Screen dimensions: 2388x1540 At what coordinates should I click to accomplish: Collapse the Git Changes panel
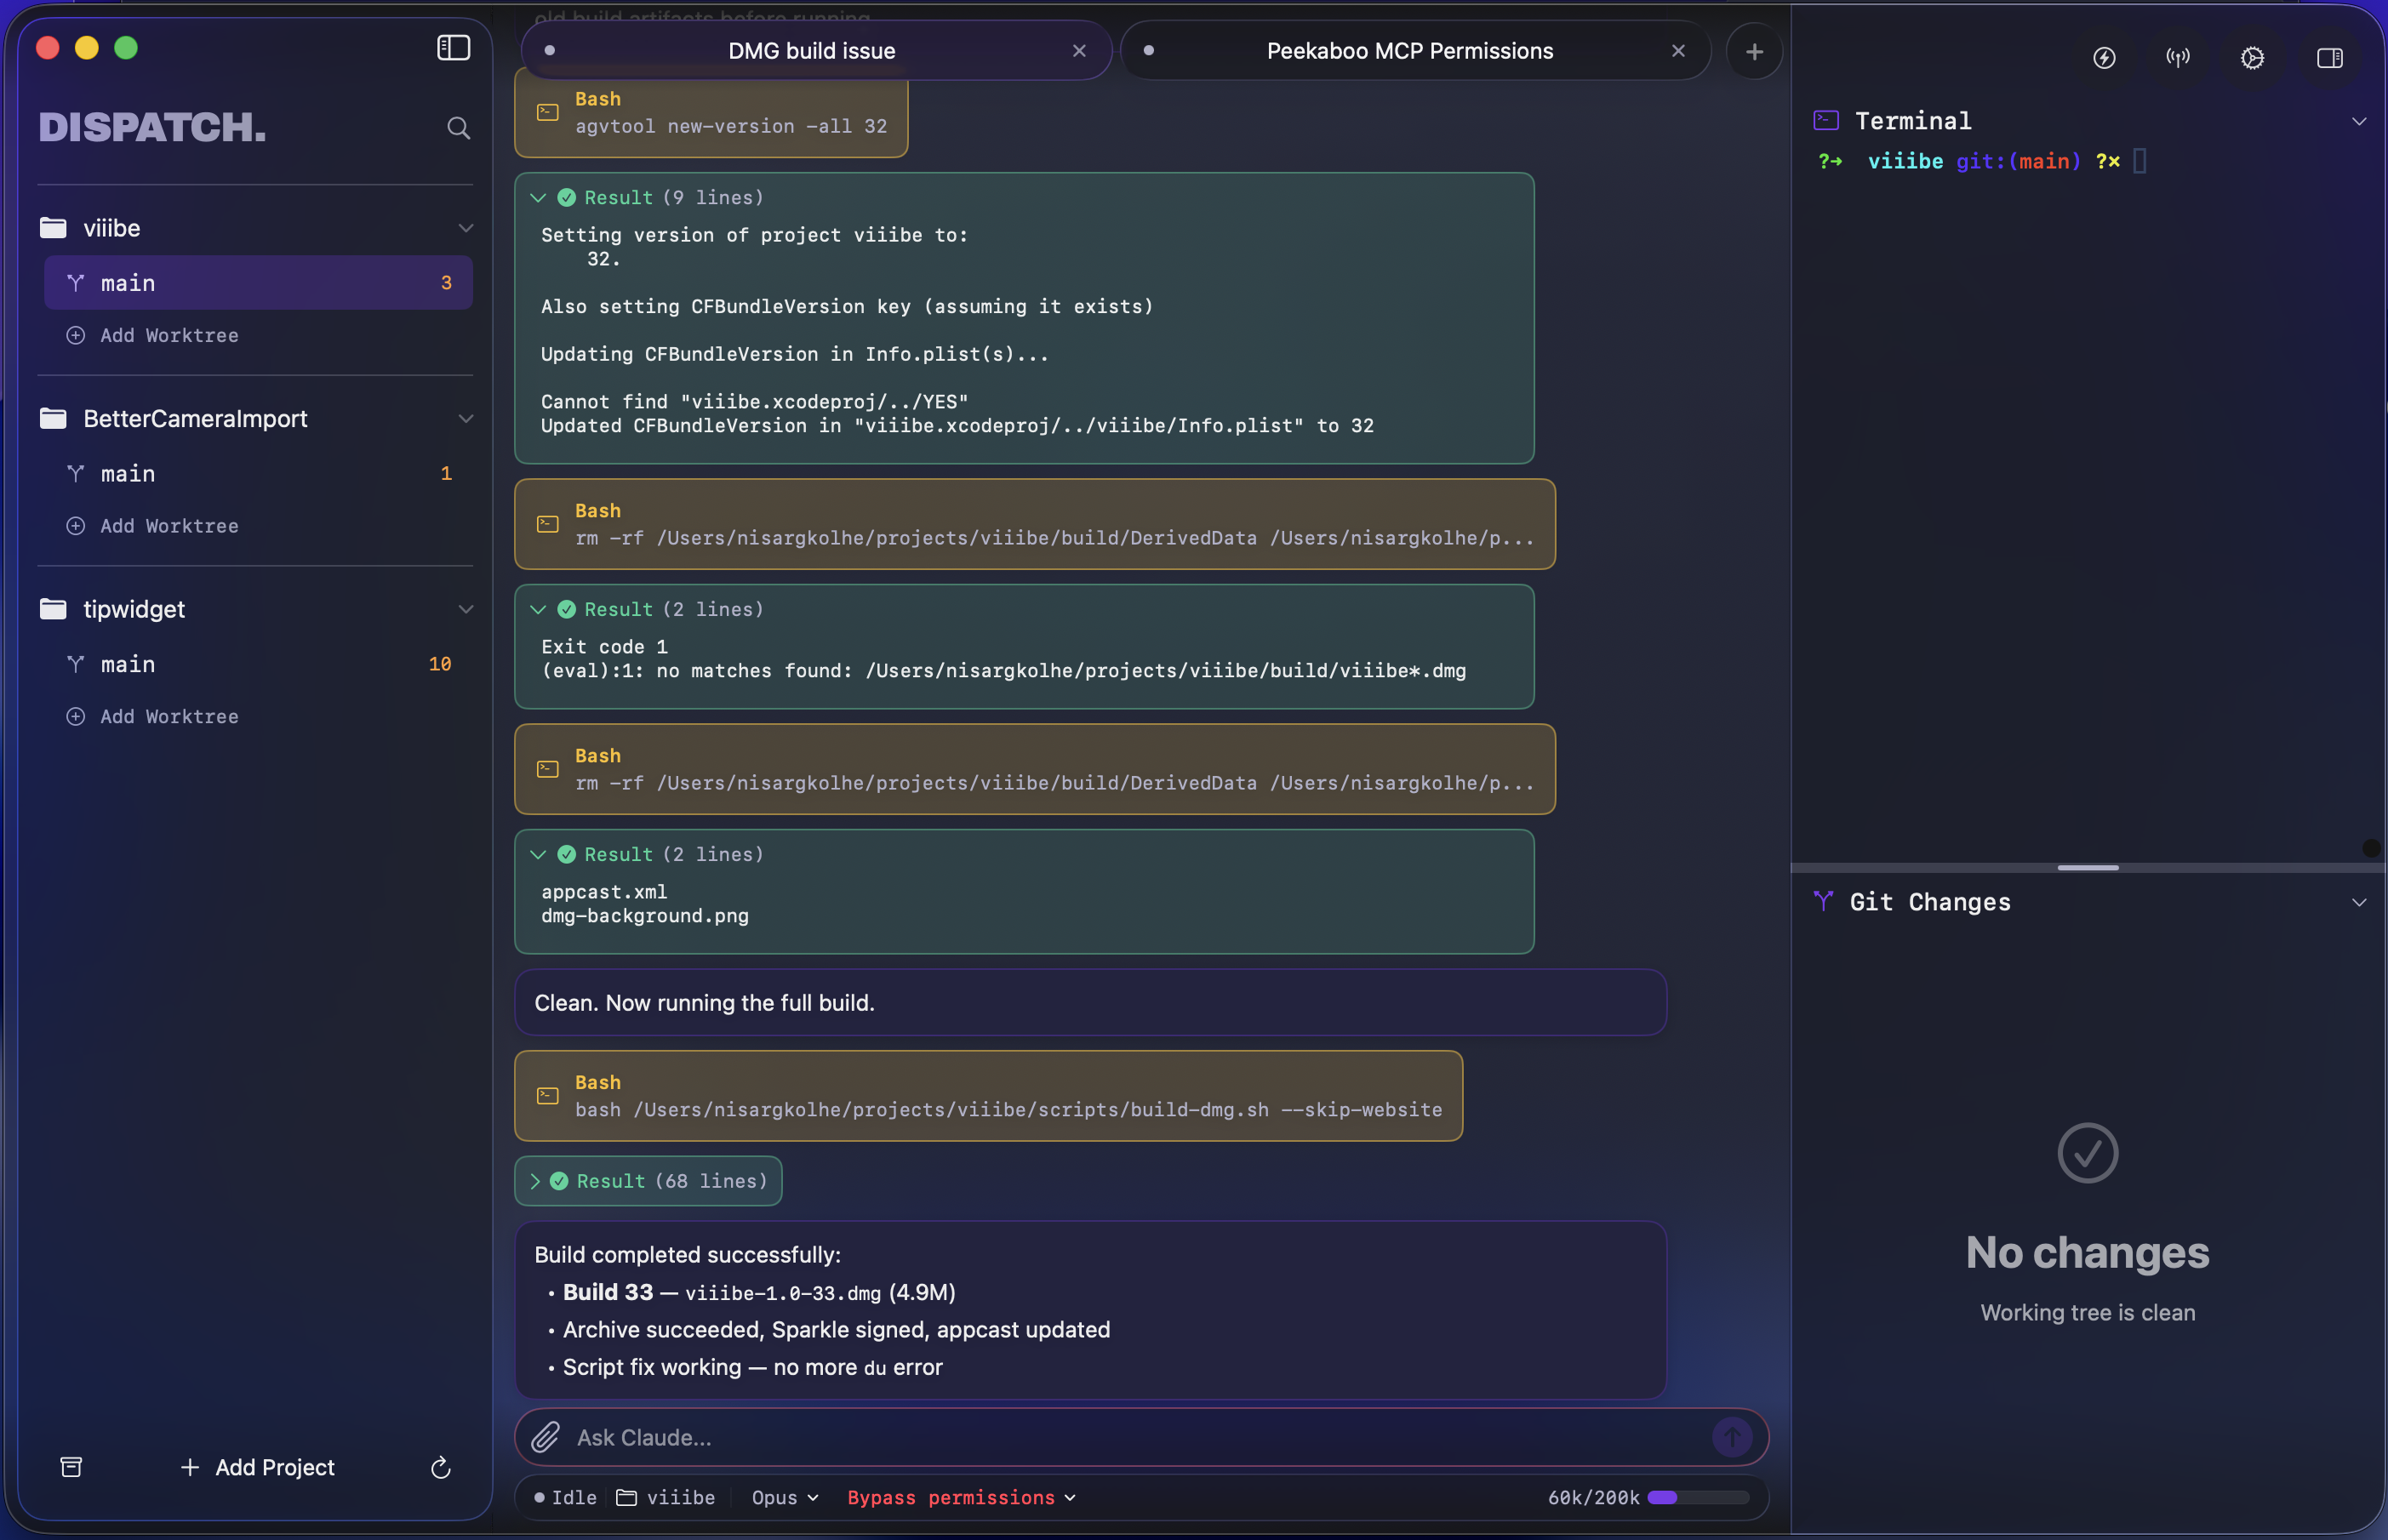click(x=2360, y=901)
